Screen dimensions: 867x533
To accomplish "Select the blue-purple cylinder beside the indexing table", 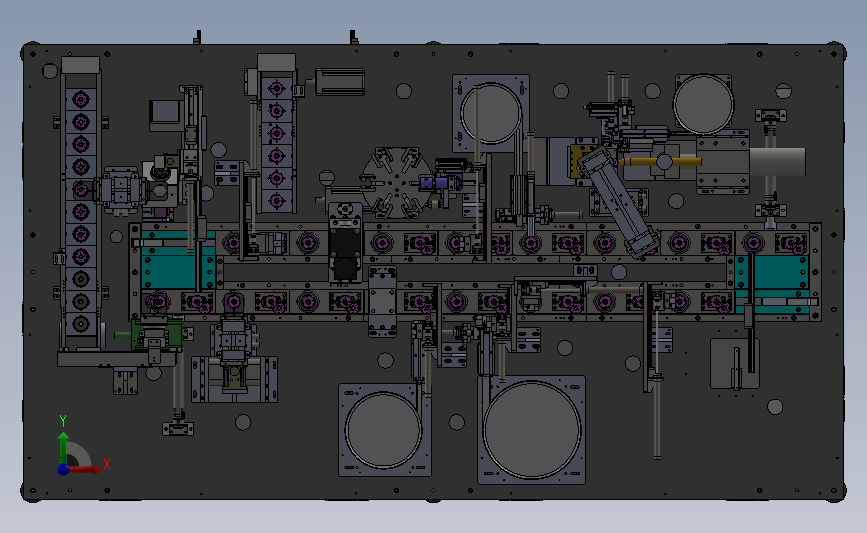I will pyautogui.click(x=440, y=183).
